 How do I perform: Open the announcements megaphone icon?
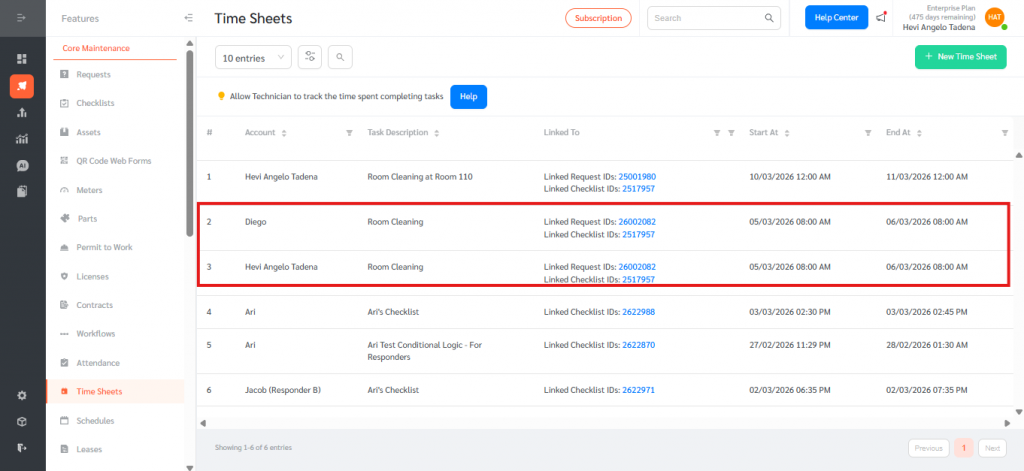[881, 18]
